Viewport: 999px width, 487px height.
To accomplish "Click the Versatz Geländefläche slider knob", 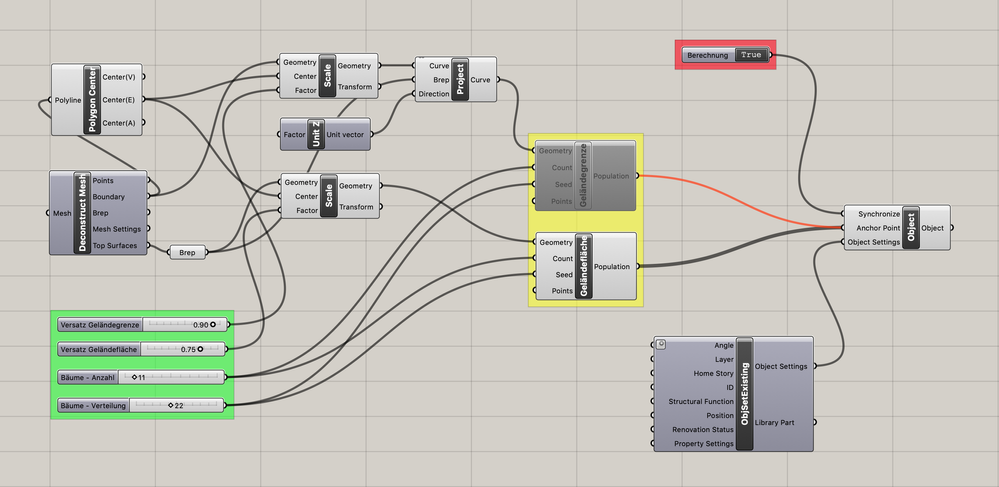I will click(x=200, y=349).
